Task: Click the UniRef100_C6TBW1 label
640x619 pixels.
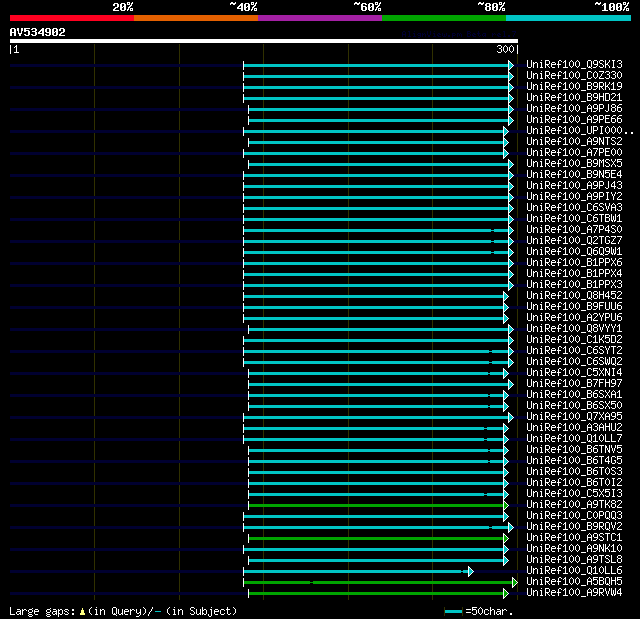Action: 574,219
